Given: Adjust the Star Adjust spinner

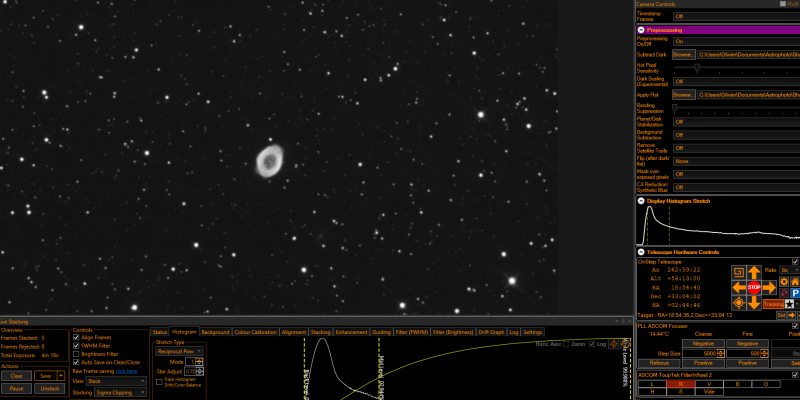Looking at the screenshot, I should pyautogui.click(x=199, y=371).
